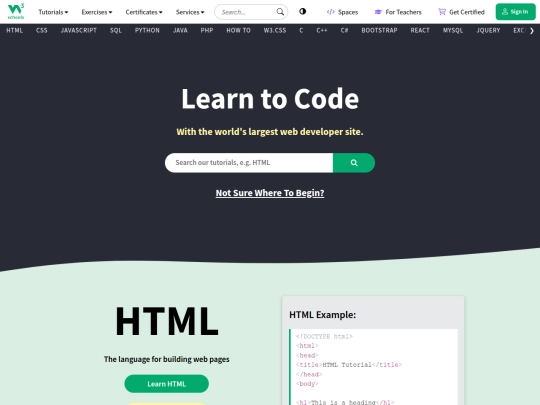
Task: Focus the 'Search our tutorials' input
Action: pyautogui.click(x=249, y=163)
